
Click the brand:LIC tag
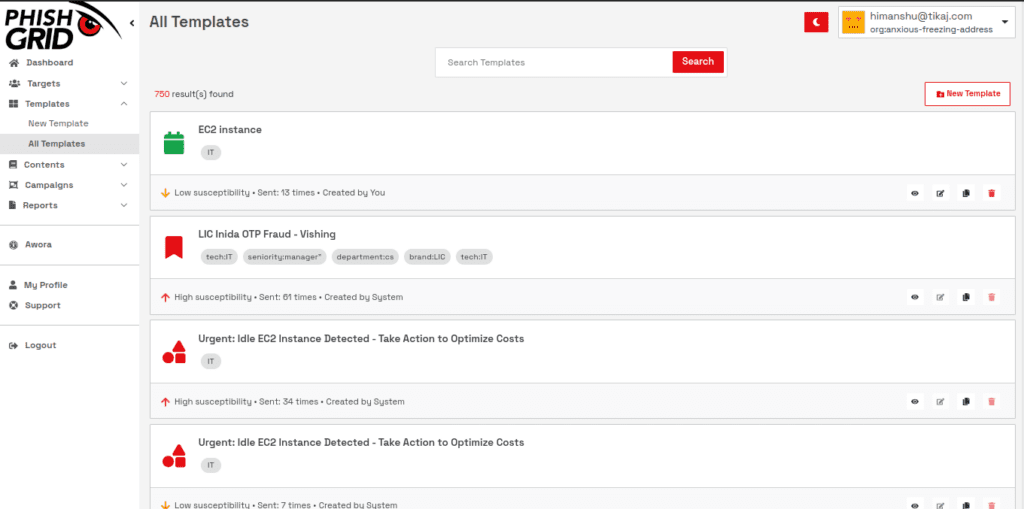427,257
